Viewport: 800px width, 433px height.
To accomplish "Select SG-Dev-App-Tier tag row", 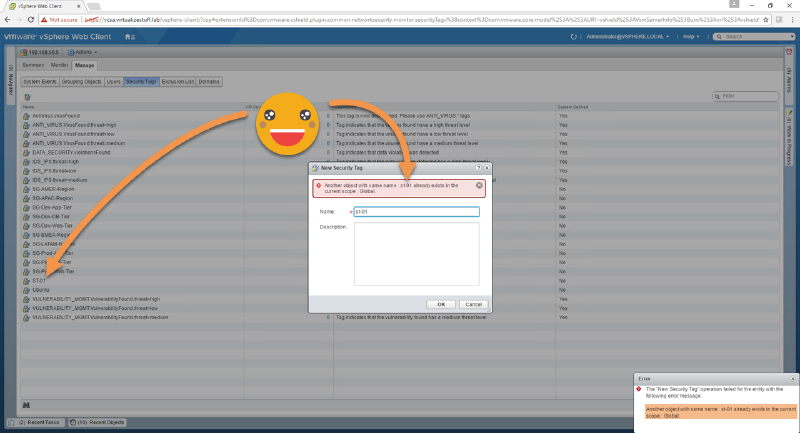I will point(401,208).
